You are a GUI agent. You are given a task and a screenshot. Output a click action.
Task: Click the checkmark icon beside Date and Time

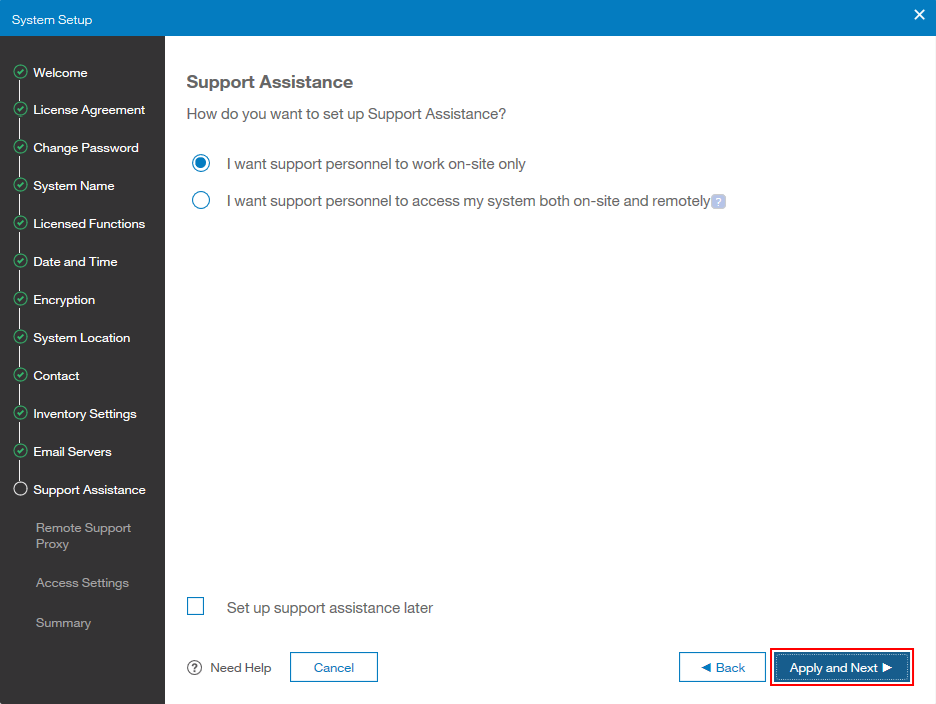tap(20, 261)
